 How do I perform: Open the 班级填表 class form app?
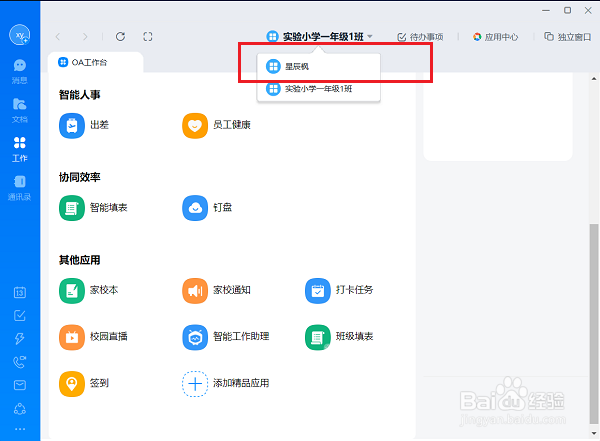tap(339, 337)
